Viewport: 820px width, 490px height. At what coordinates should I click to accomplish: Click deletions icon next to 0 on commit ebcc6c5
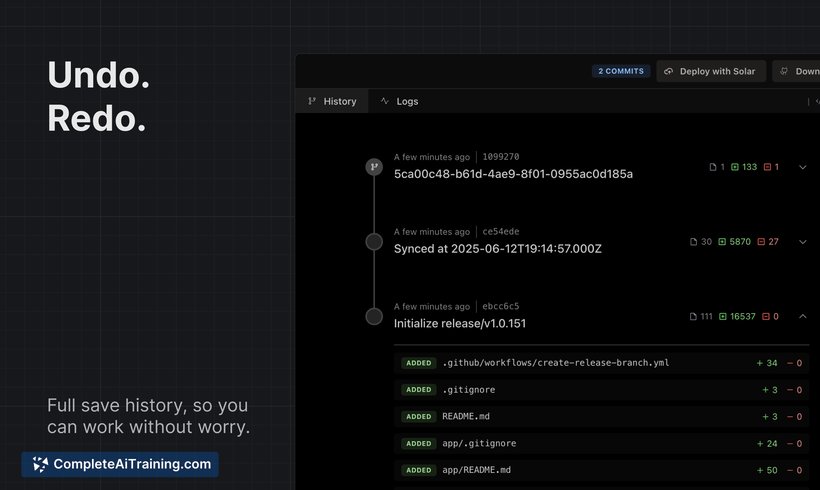pos(766,316)
